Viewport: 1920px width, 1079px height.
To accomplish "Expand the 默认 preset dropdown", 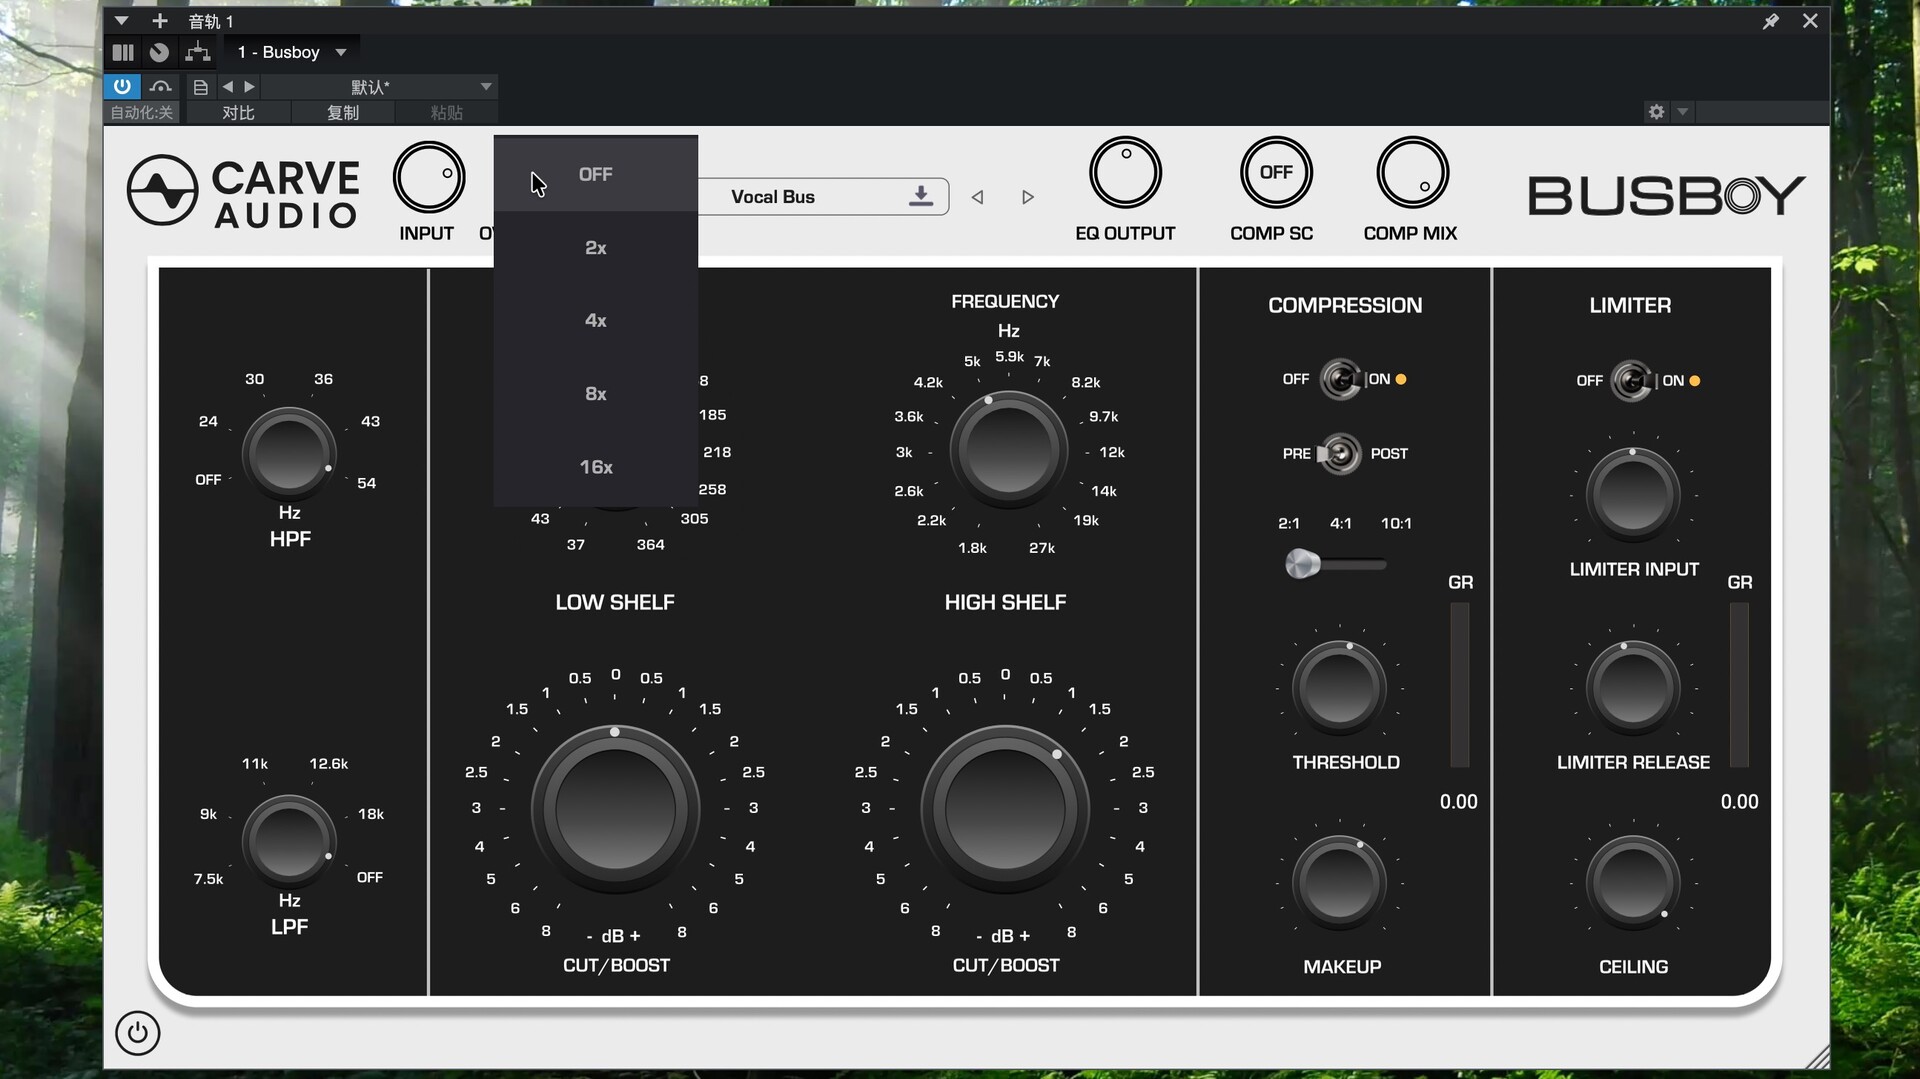I will coord(485,87).
